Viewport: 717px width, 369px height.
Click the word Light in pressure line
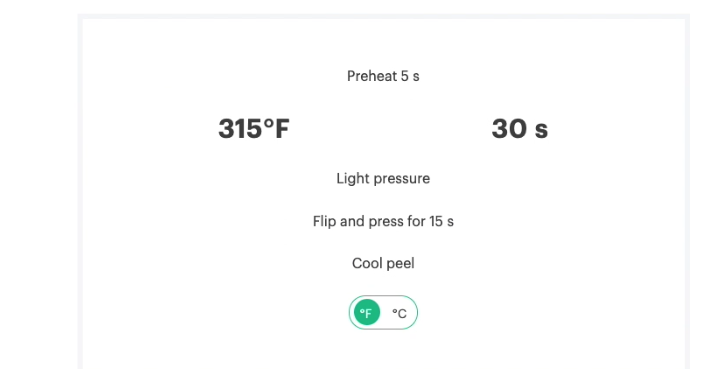[x=350, y=178]
